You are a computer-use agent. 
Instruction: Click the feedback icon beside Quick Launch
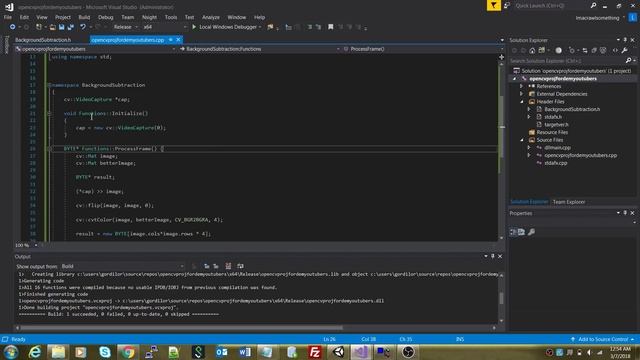(x=507, y=5)
